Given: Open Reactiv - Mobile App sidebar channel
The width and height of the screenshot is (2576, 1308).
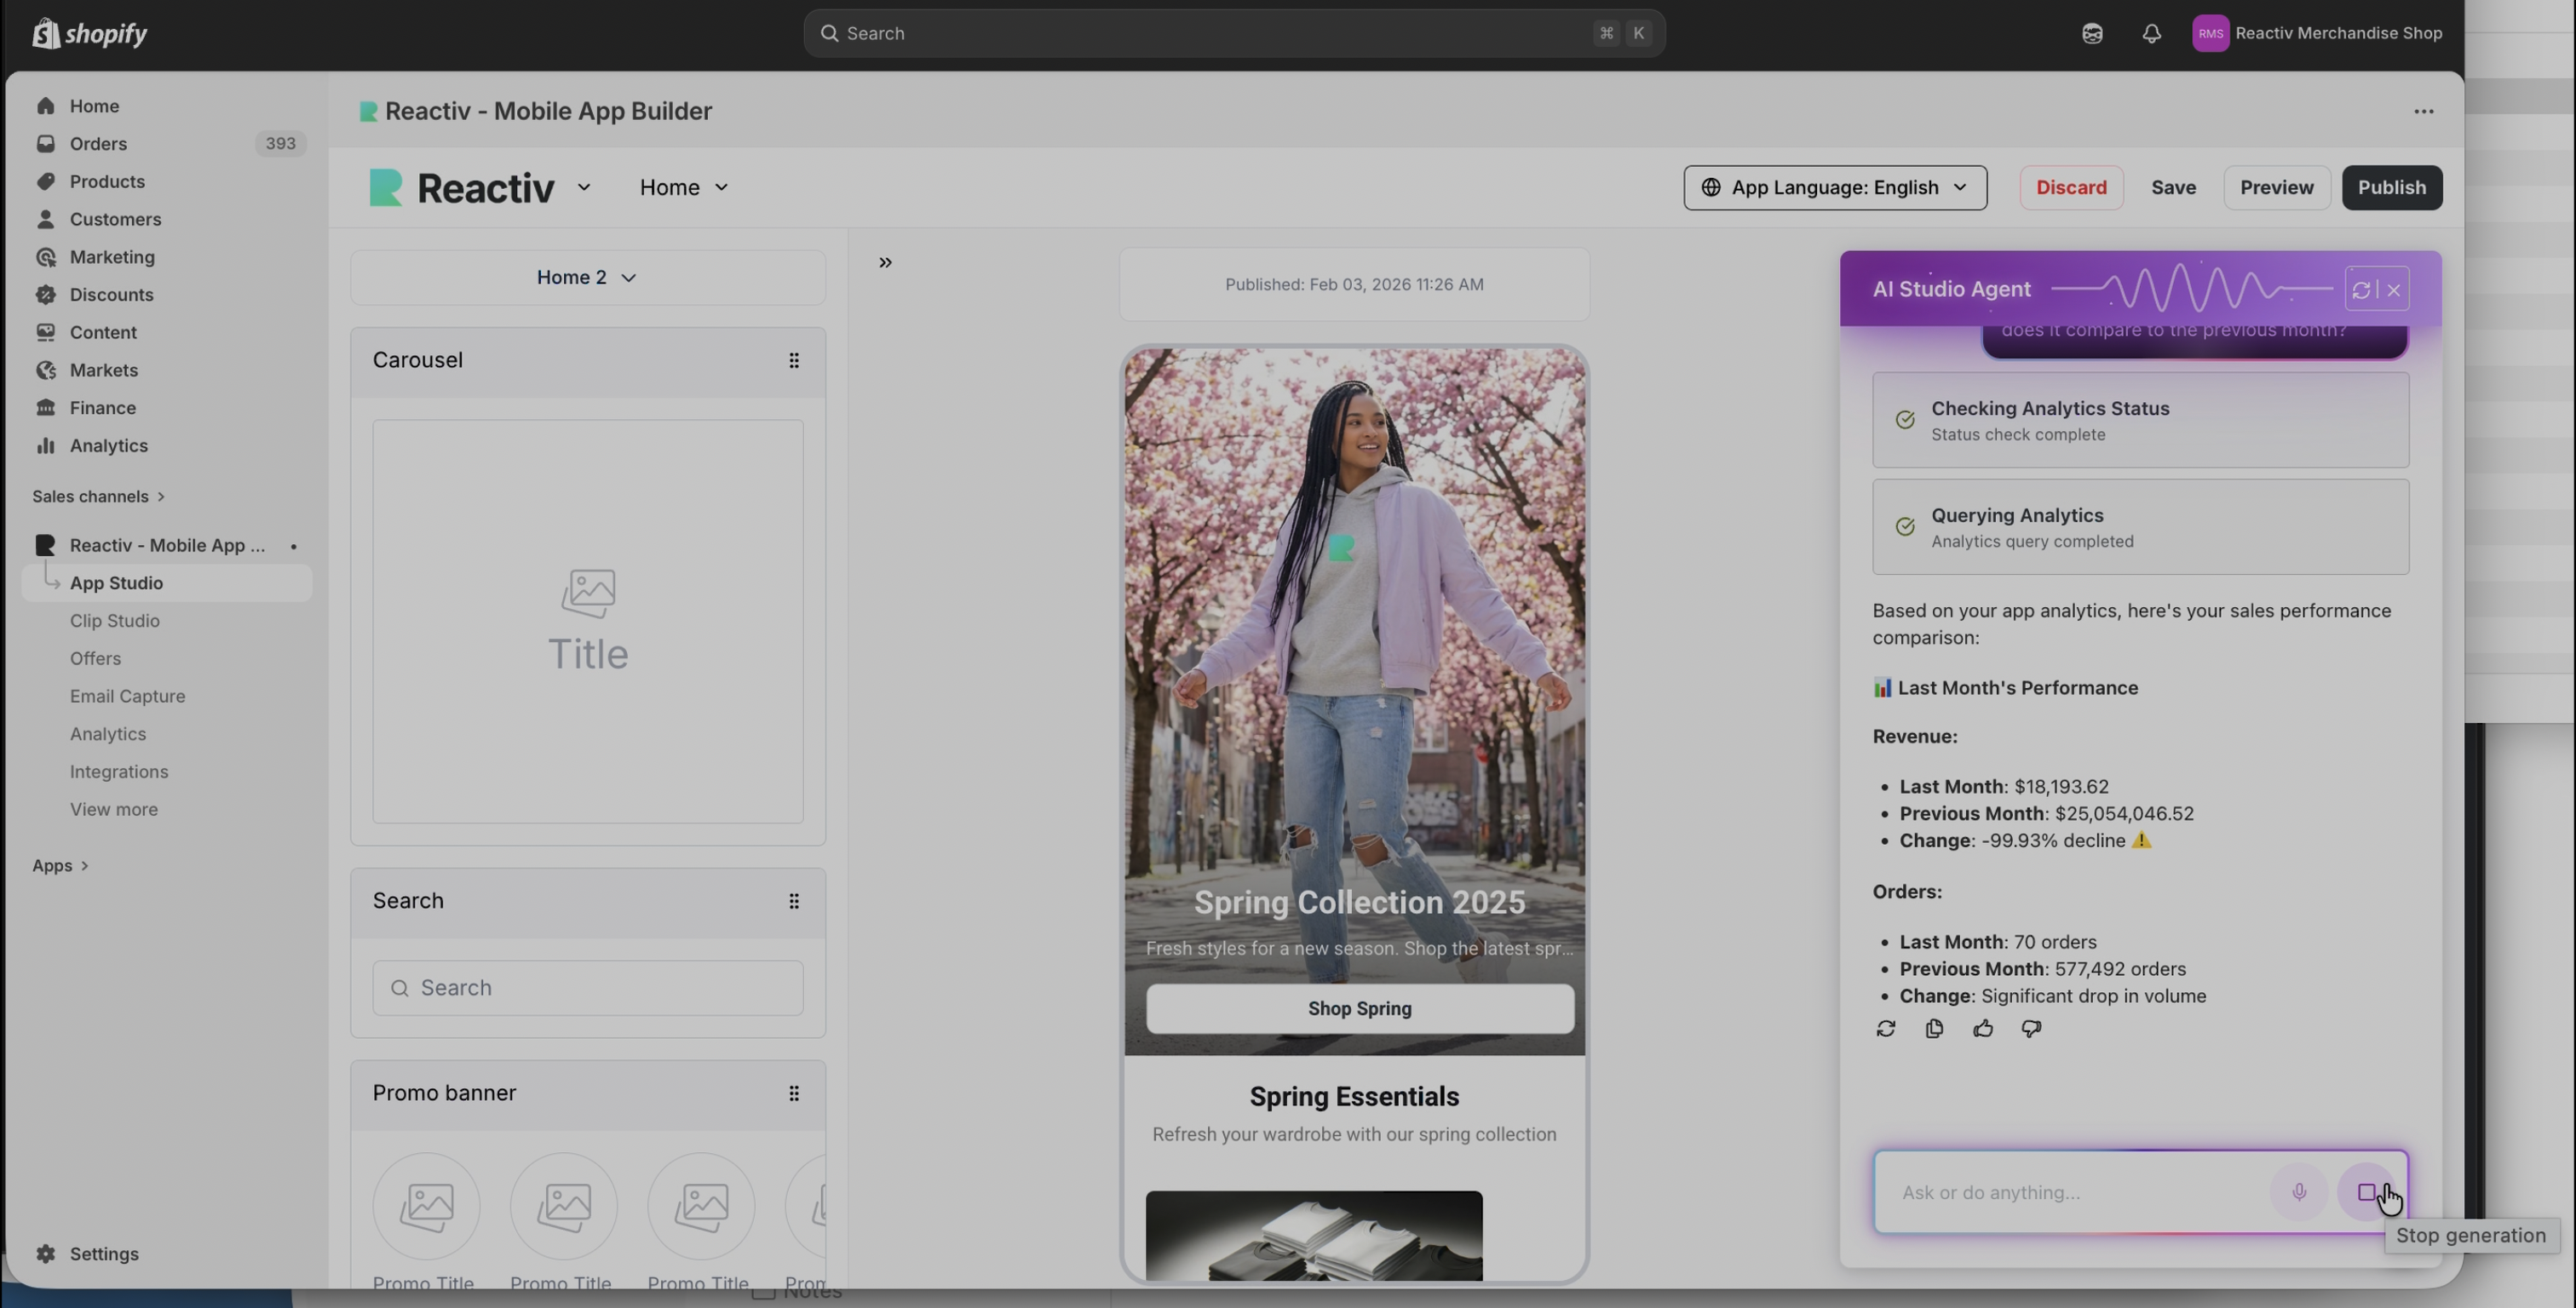Looking at the screenshot, I should [166, 546].
